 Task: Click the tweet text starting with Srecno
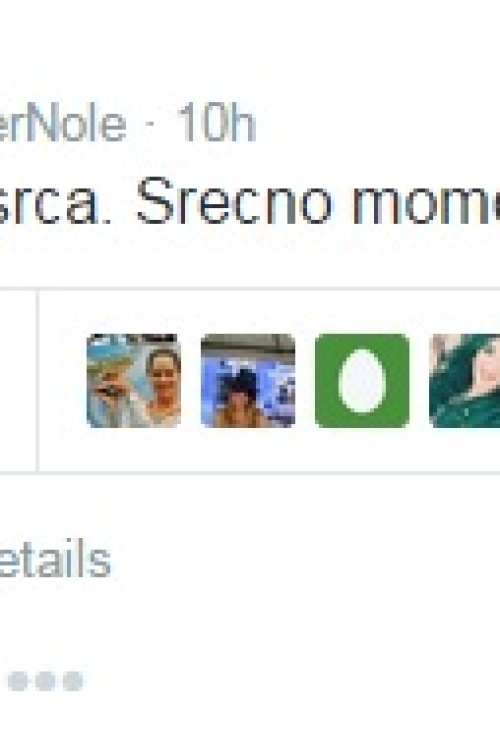tap(318, 201)
